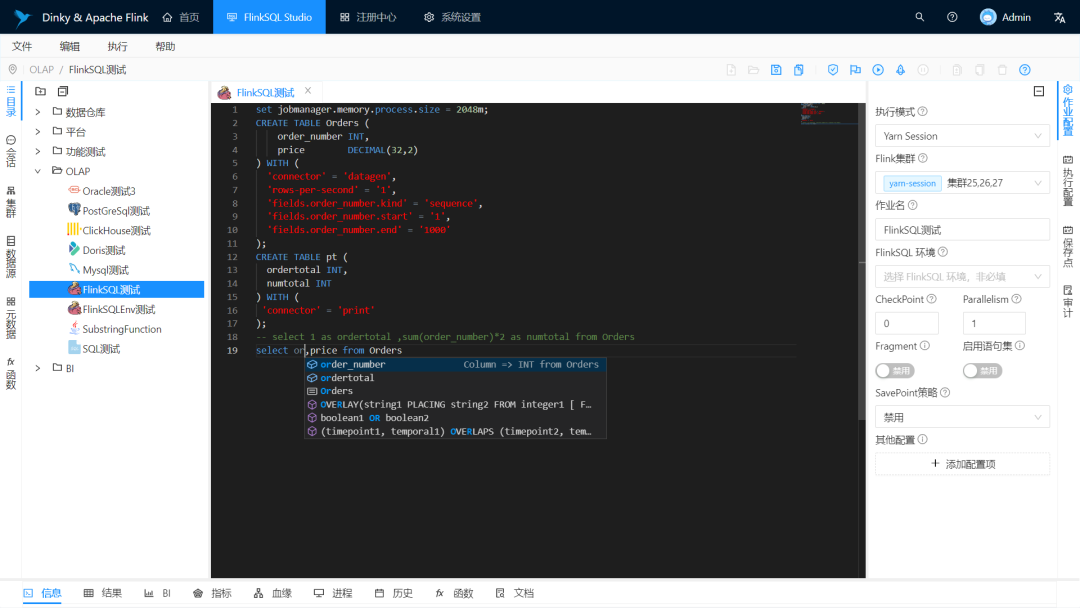The image size is (1080, 608).
Task: Click the copy-to-clipboard toolbar icon
Action: [x=798, y=70]
